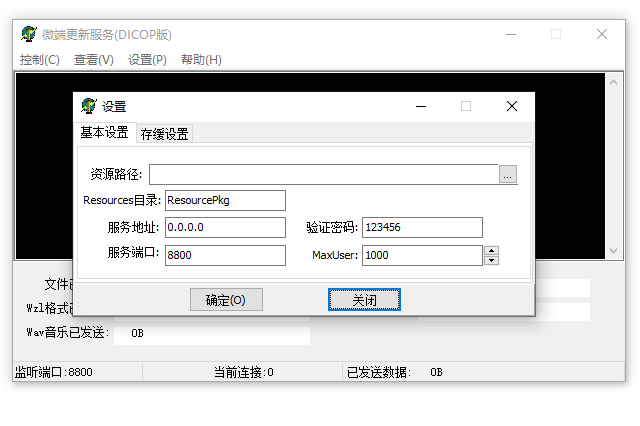This screenshot has height=426, width=640.
Task: Click the 资源路径 text field
Action: (323, 175)
